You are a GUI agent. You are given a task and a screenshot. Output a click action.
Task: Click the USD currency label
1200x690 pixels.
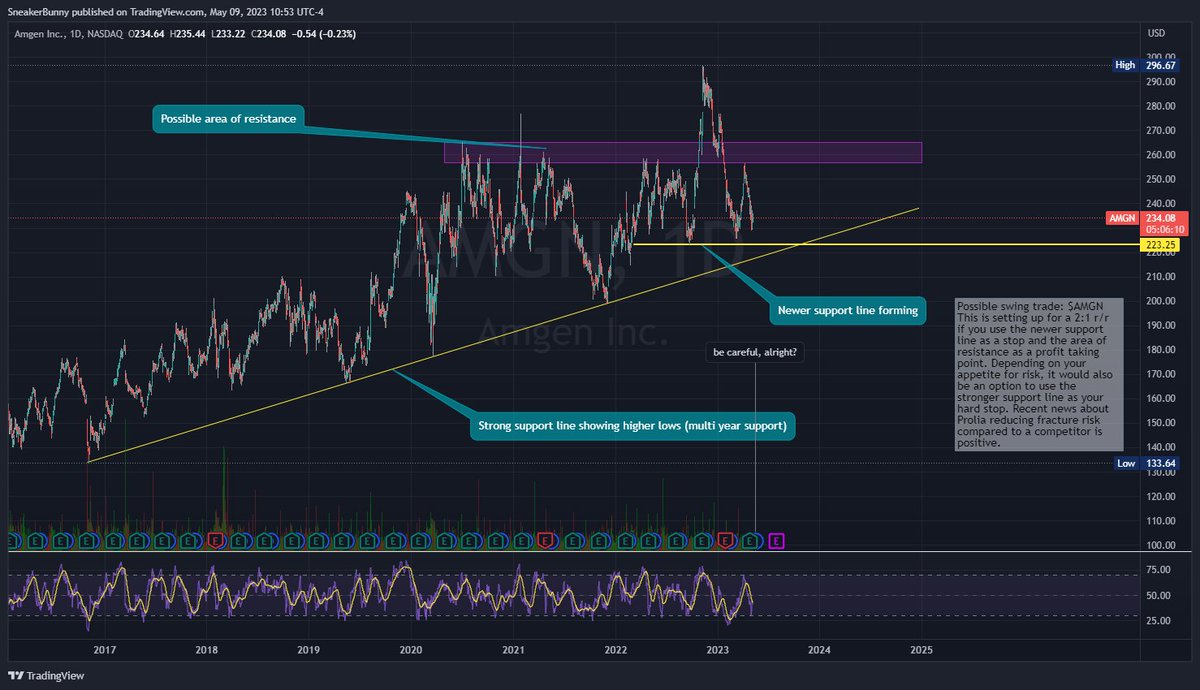click(1157, 34)
